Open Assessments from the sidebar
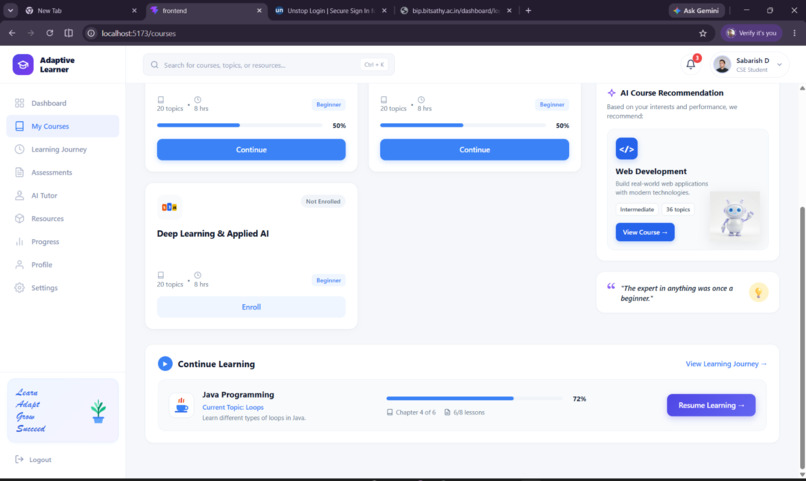Viewport: 806px width, 481px height. (62, 172)
